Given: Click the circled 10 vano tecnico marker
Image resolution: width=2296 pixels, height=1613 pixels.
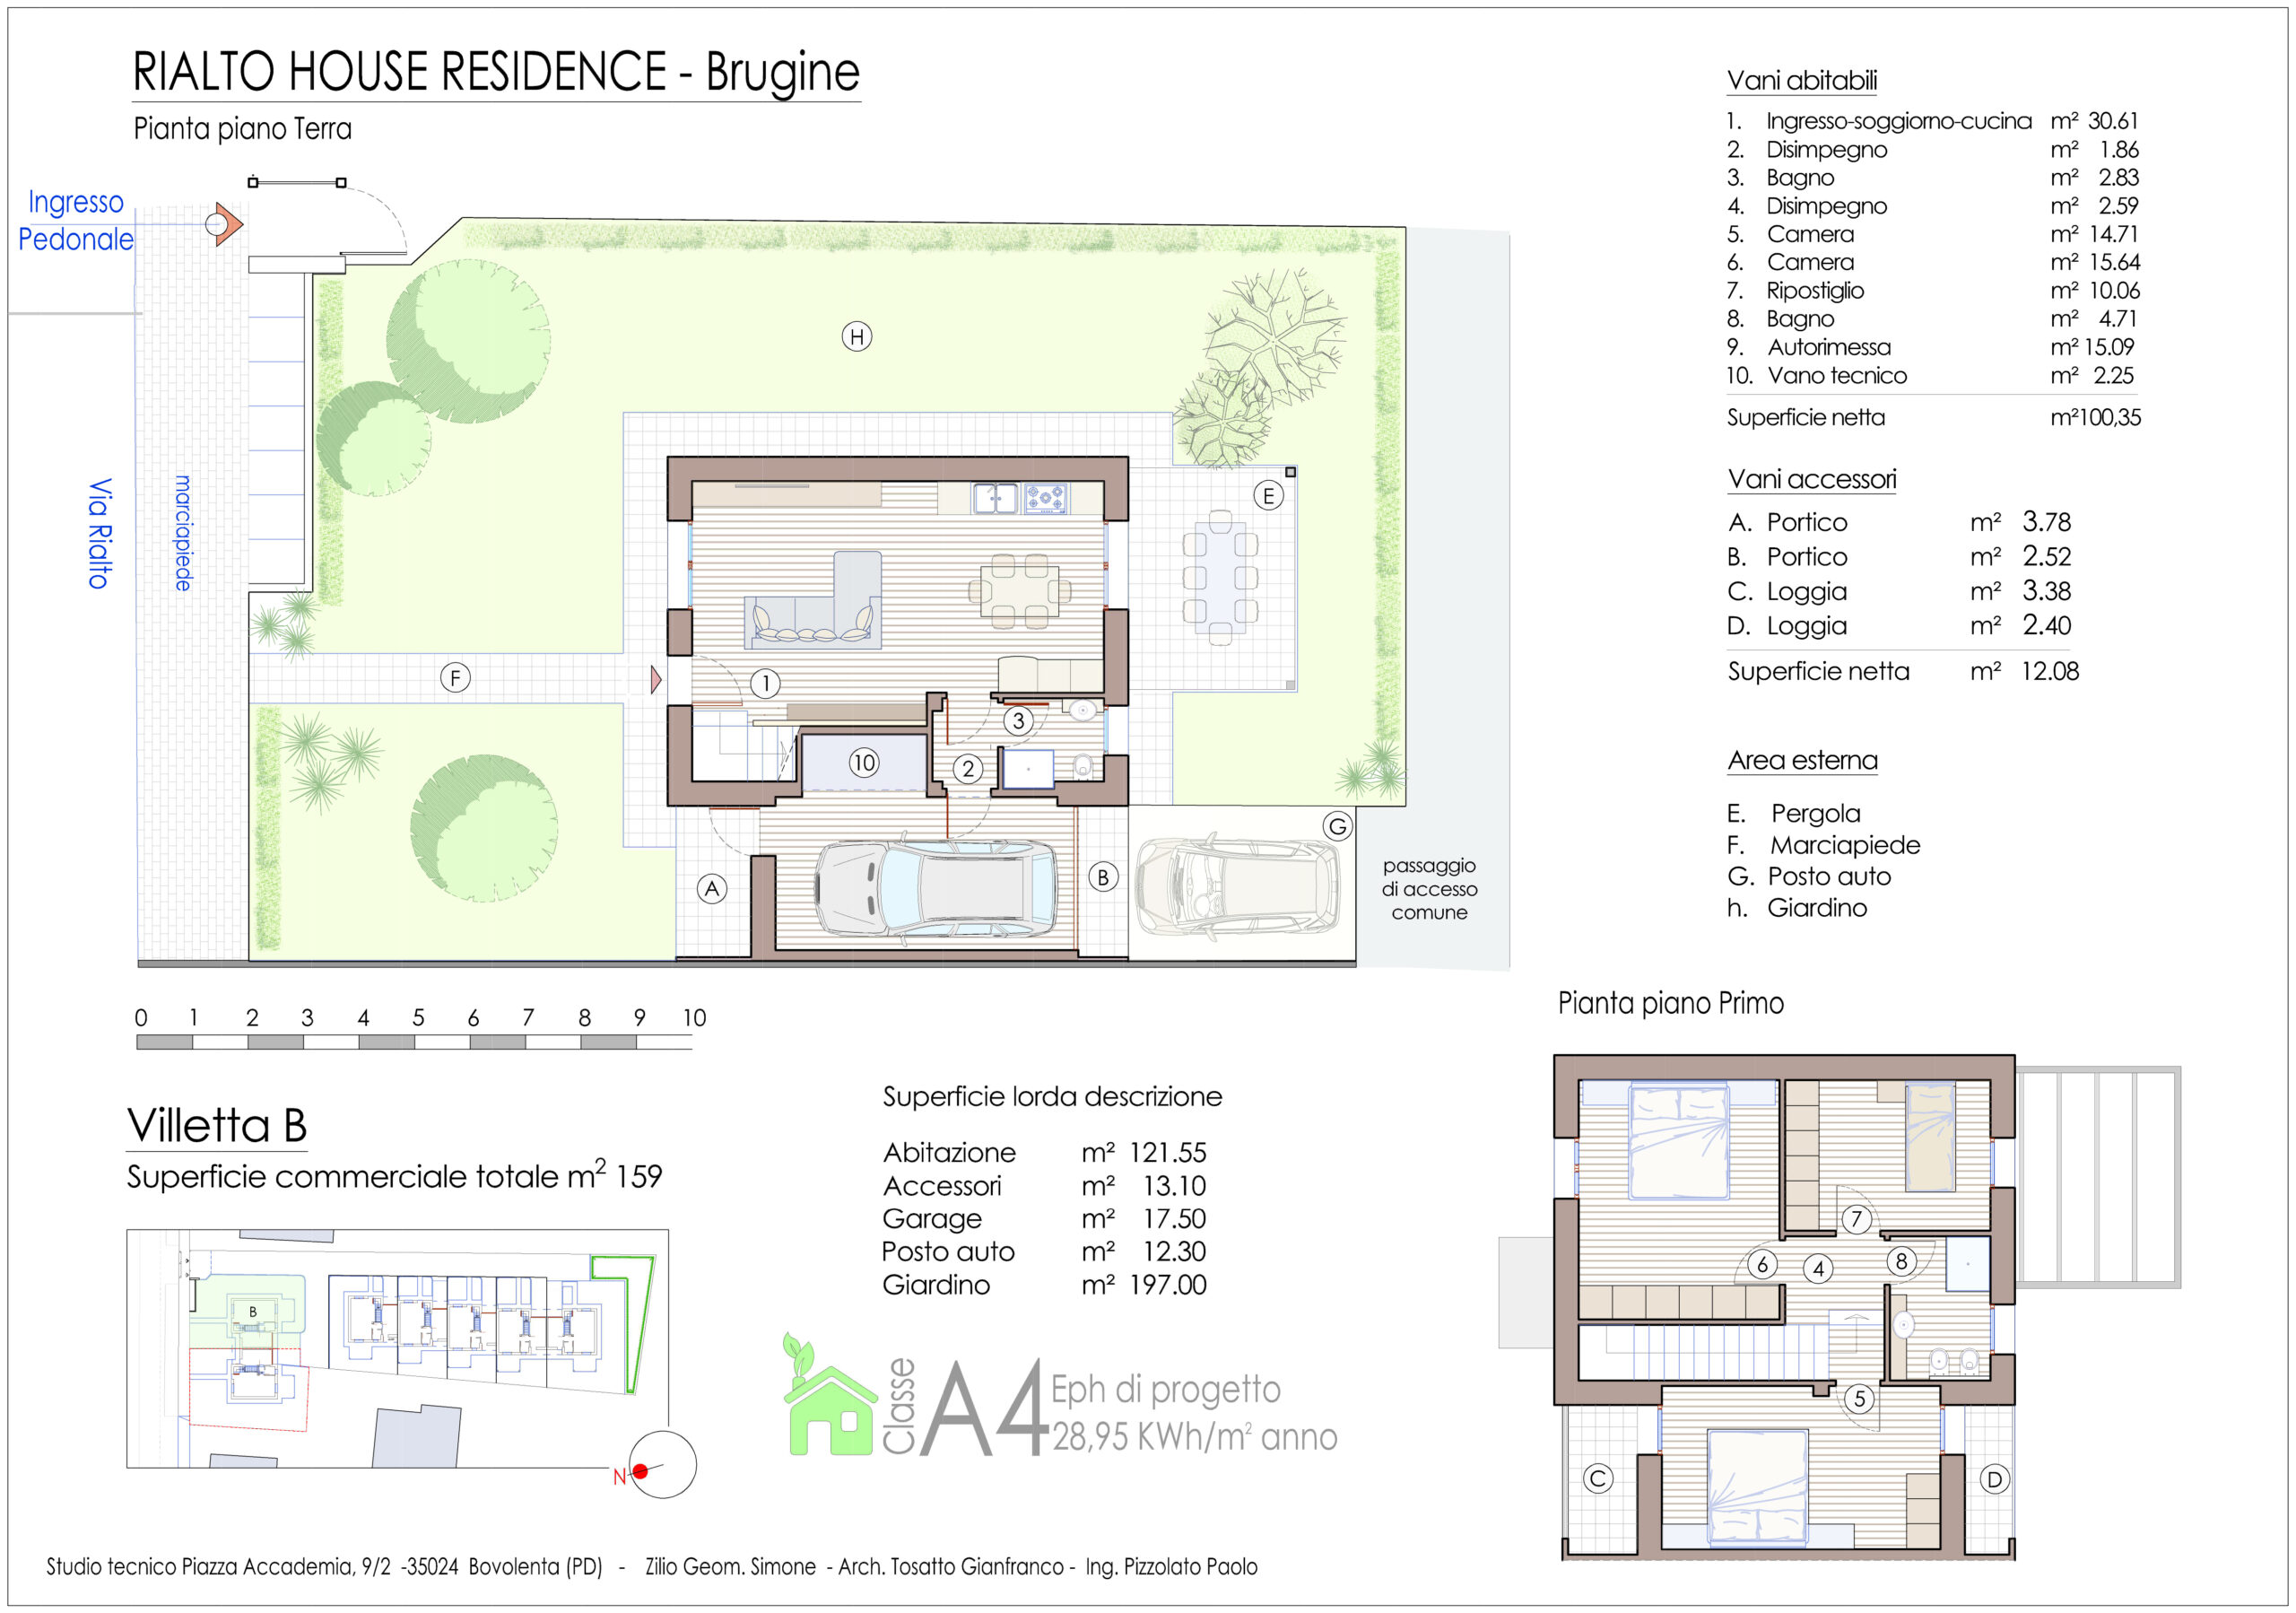Looking at the screenshot, I should click(864, 763).
